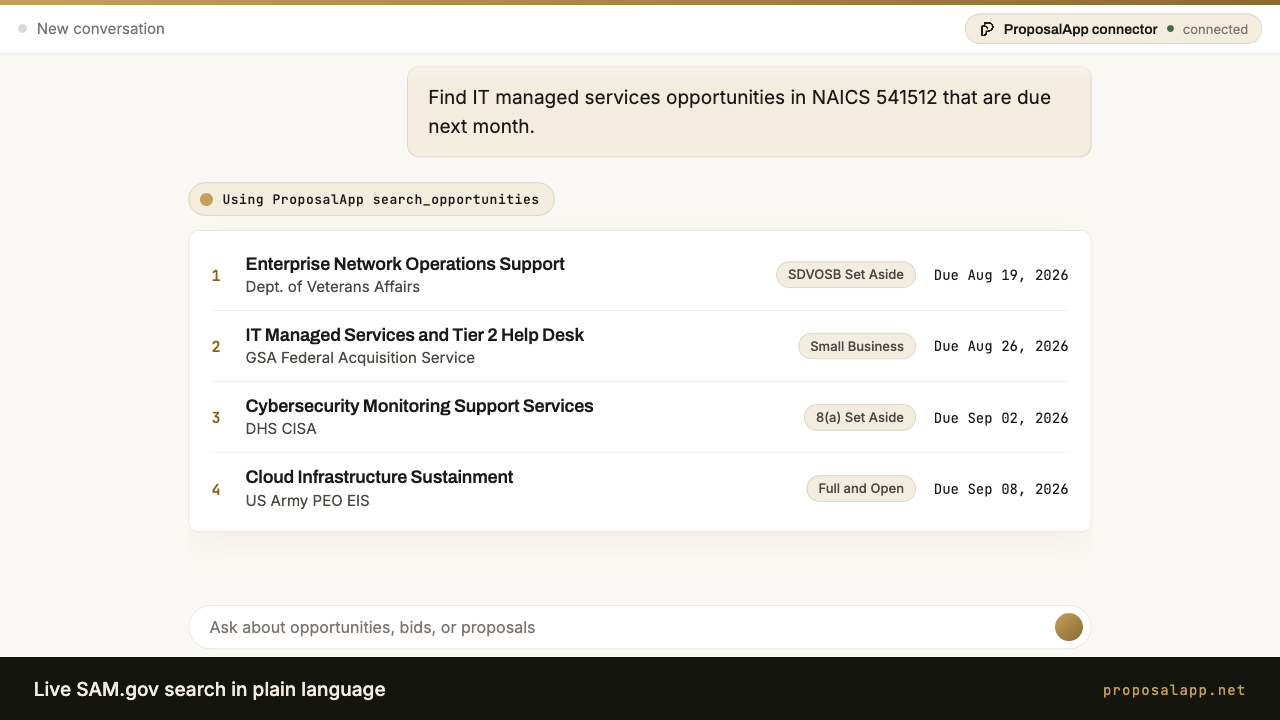Click the Due Aug 26, 2026 date
The image size is (1280, 720).
pos(1001,346)
